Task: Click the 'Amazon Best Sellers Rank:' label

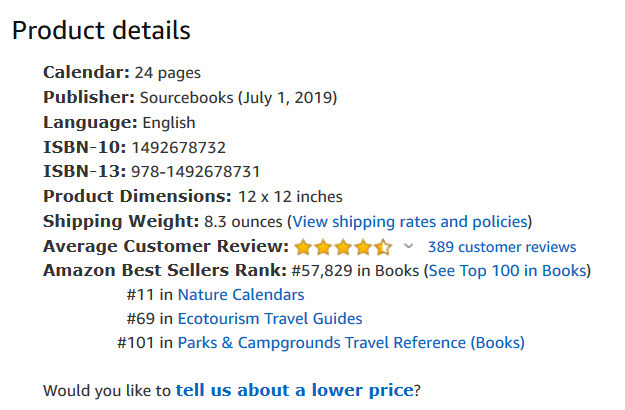Action: pyautogui.click(x=164, y=270)
